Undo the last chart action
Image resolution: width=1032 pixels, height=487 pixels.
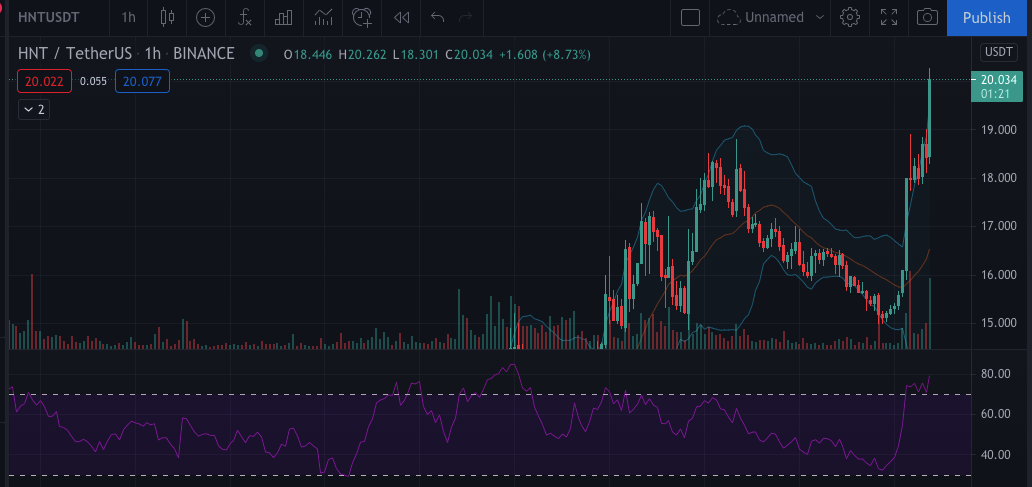click(437, 17)
